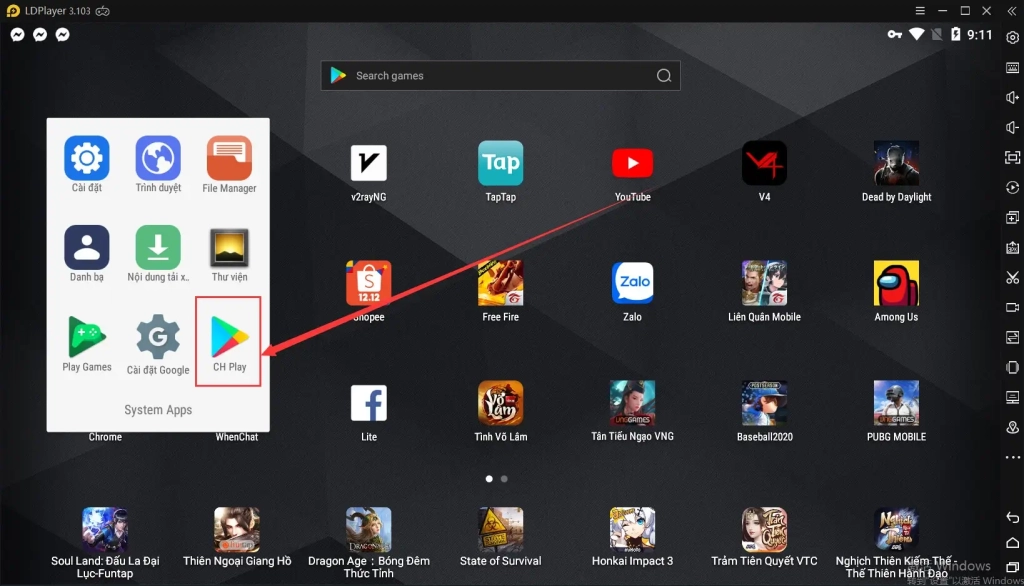1024x586 pixels.
Task: Switch to second home screen page dot
Action: tap(504, 479)
